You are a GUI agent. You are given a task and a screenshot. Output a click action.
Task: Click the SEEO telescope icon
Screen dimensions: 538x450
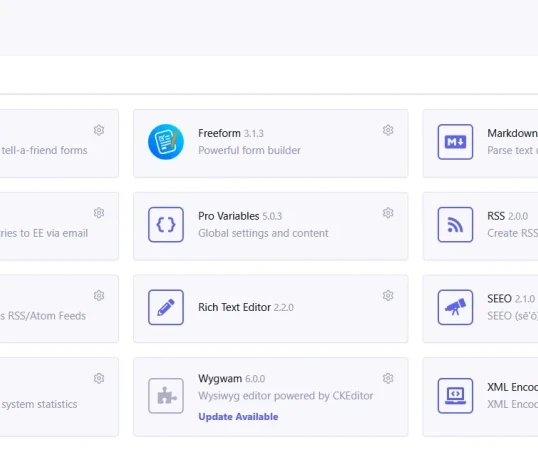coord(455,307)
